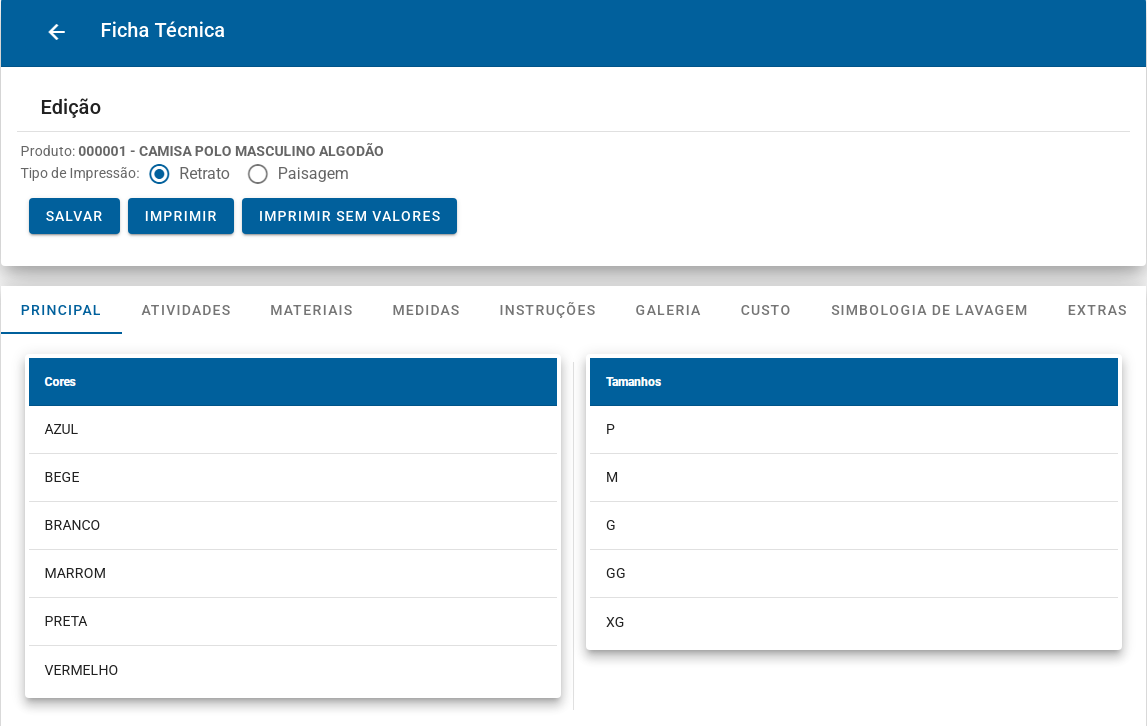The image size is (1147, 726).
Task: Select the XG size row
Action: tap(854, 622)
